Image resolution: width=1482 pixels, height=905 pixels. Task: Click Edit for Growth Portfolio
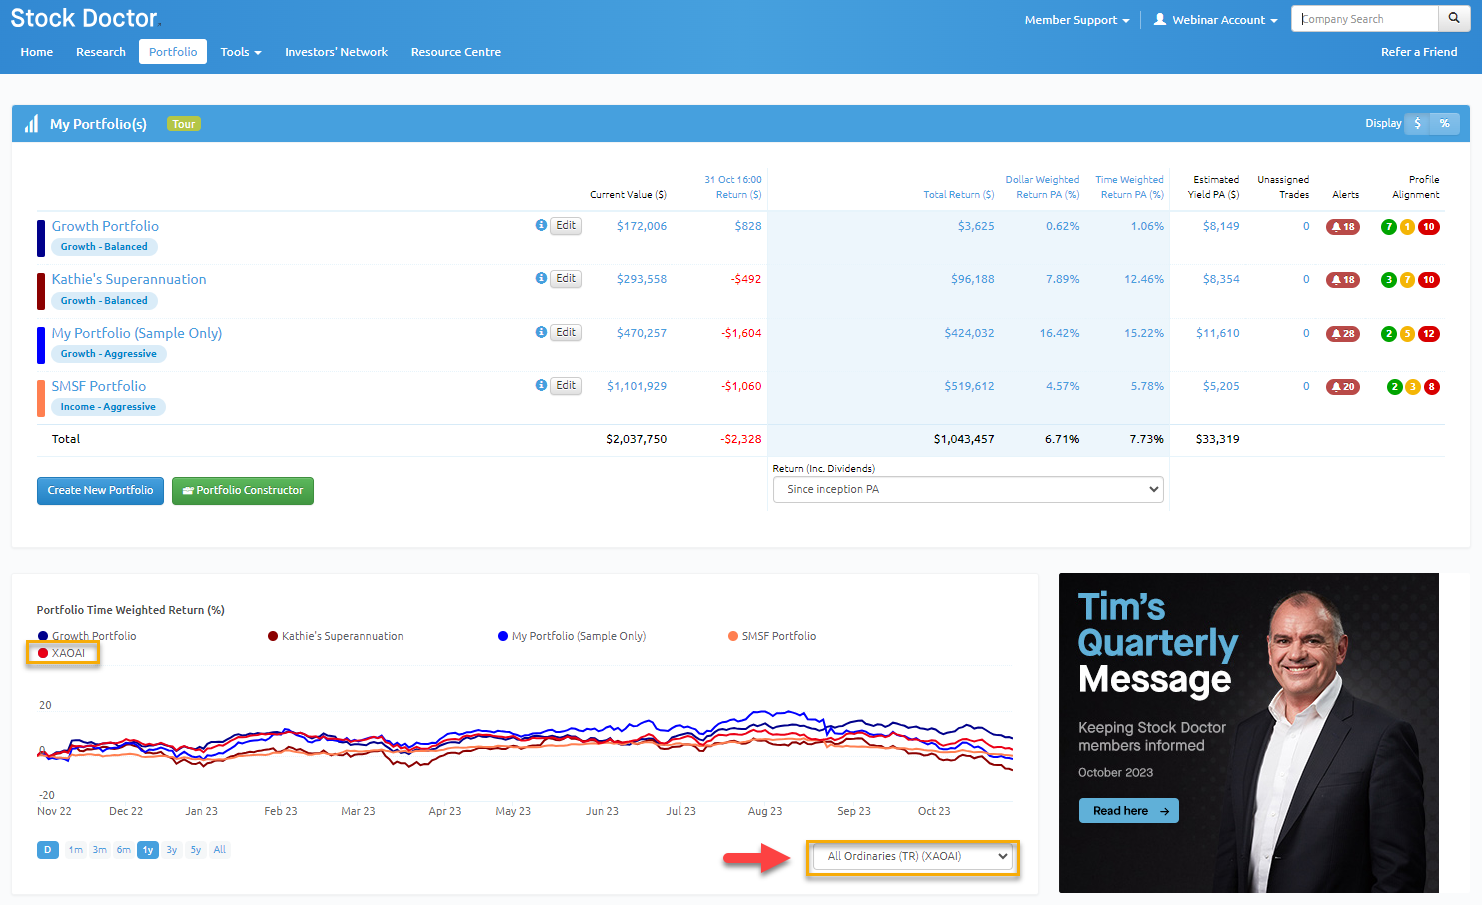point(566,225)
